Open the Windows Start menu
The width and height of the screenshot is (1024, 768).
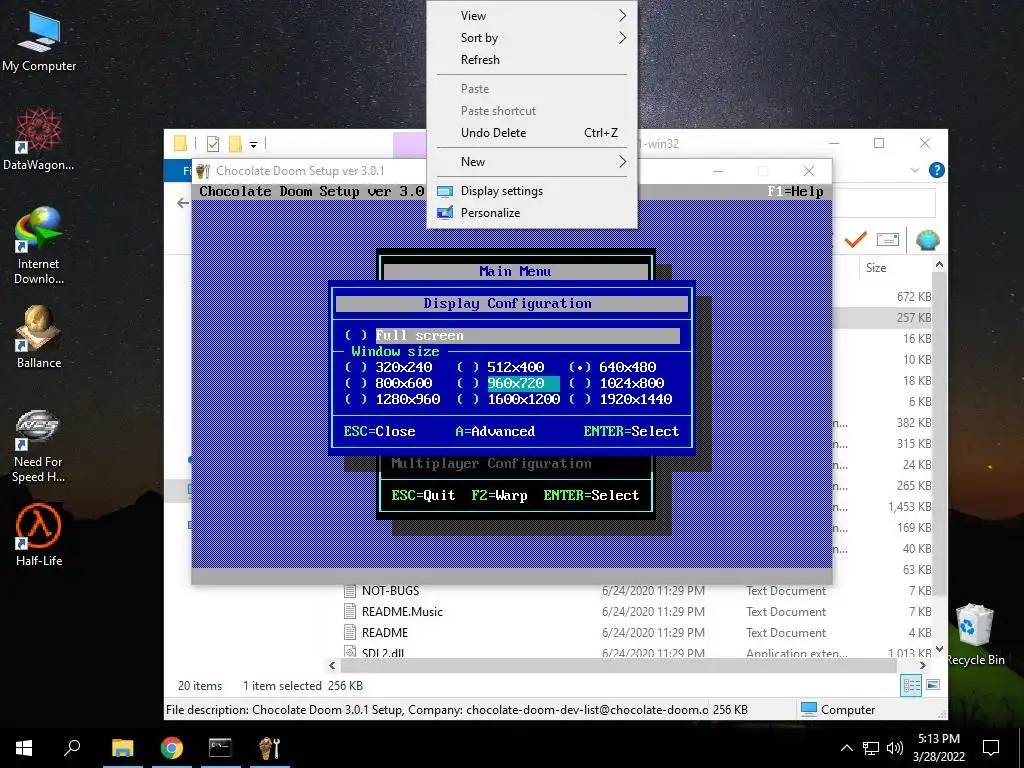coord(24,748)
